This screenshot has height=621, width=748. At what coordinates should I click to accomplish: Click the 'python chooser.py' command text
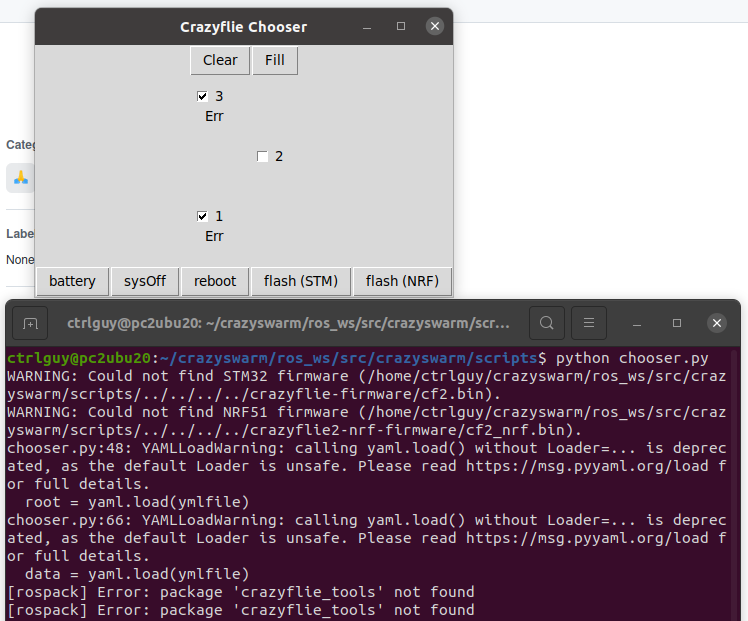tap(632, 358)
